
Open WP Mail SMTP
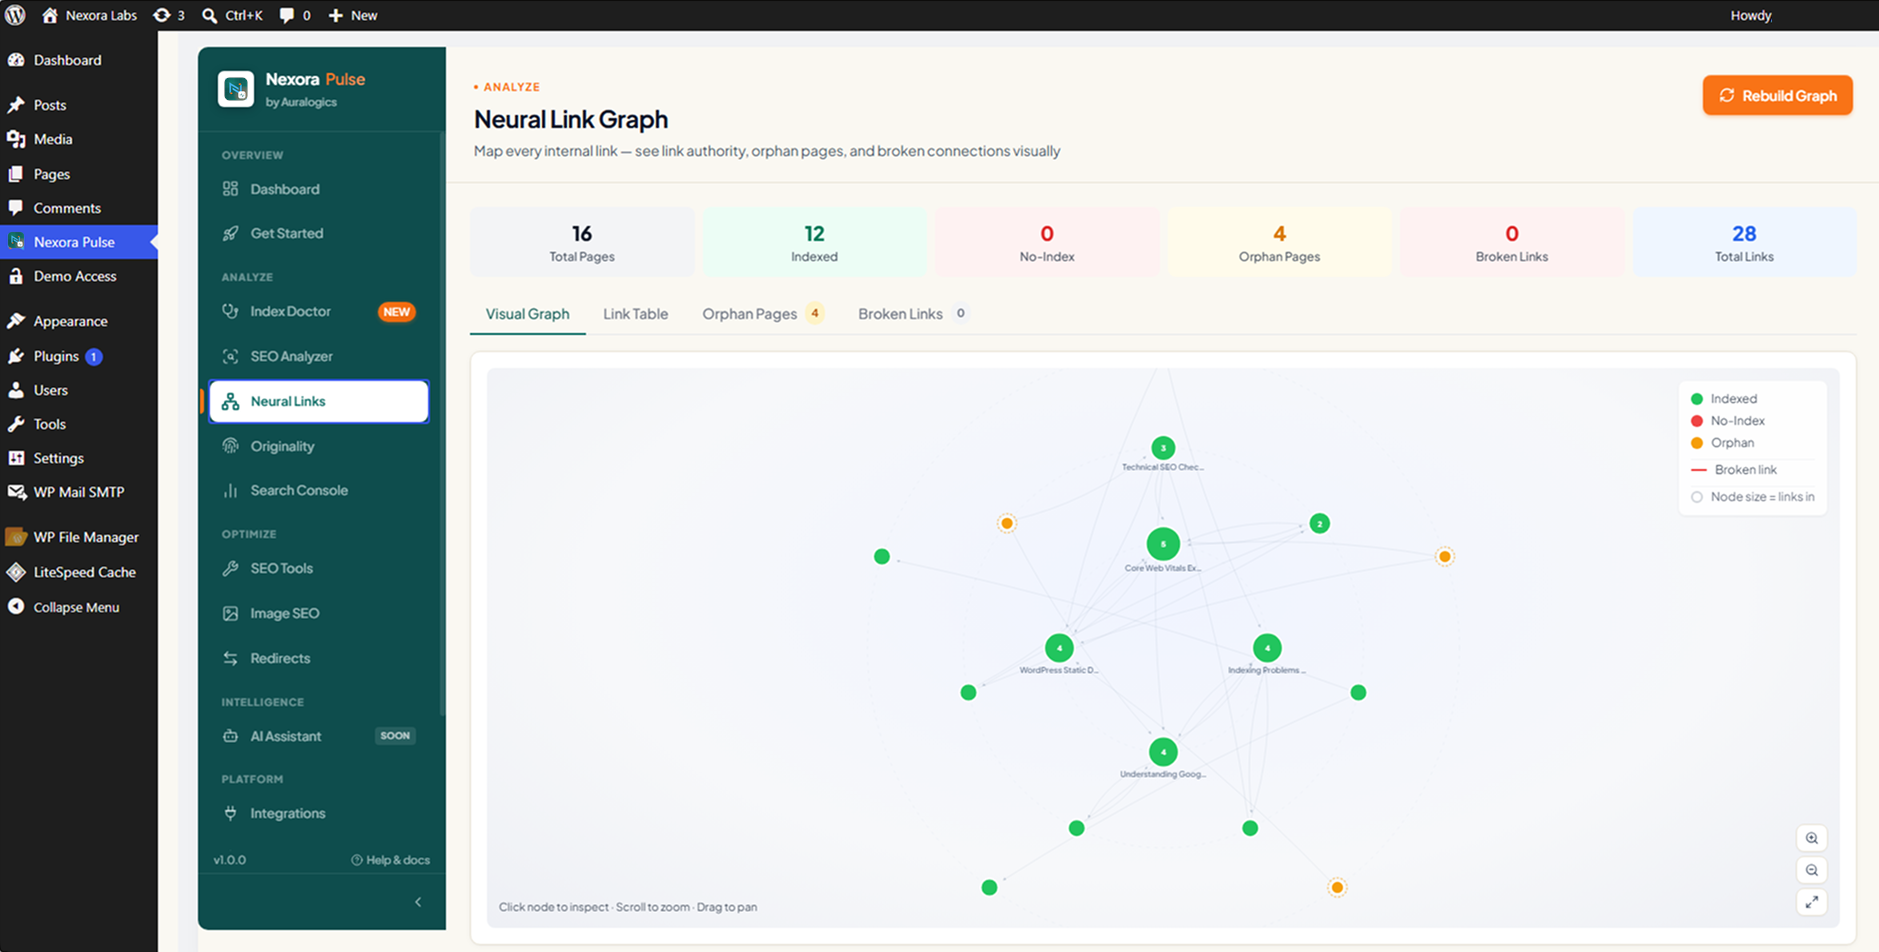click(x=78, y=492)
